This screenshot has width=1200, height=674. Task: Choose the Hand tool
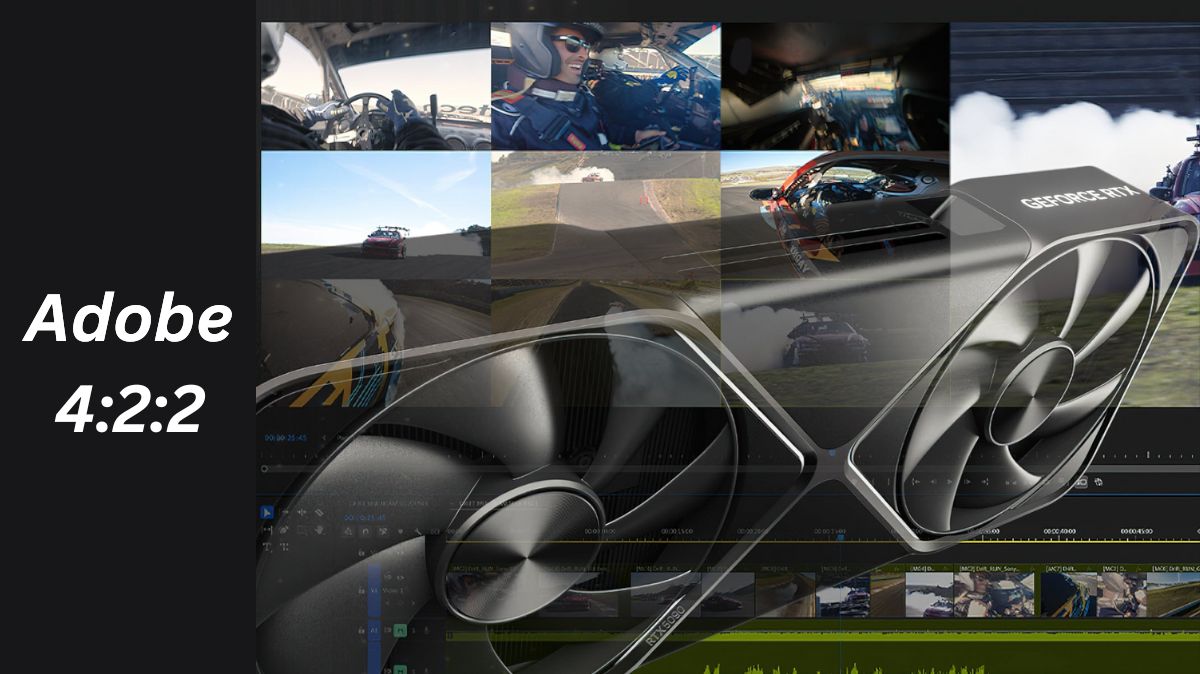319,529
